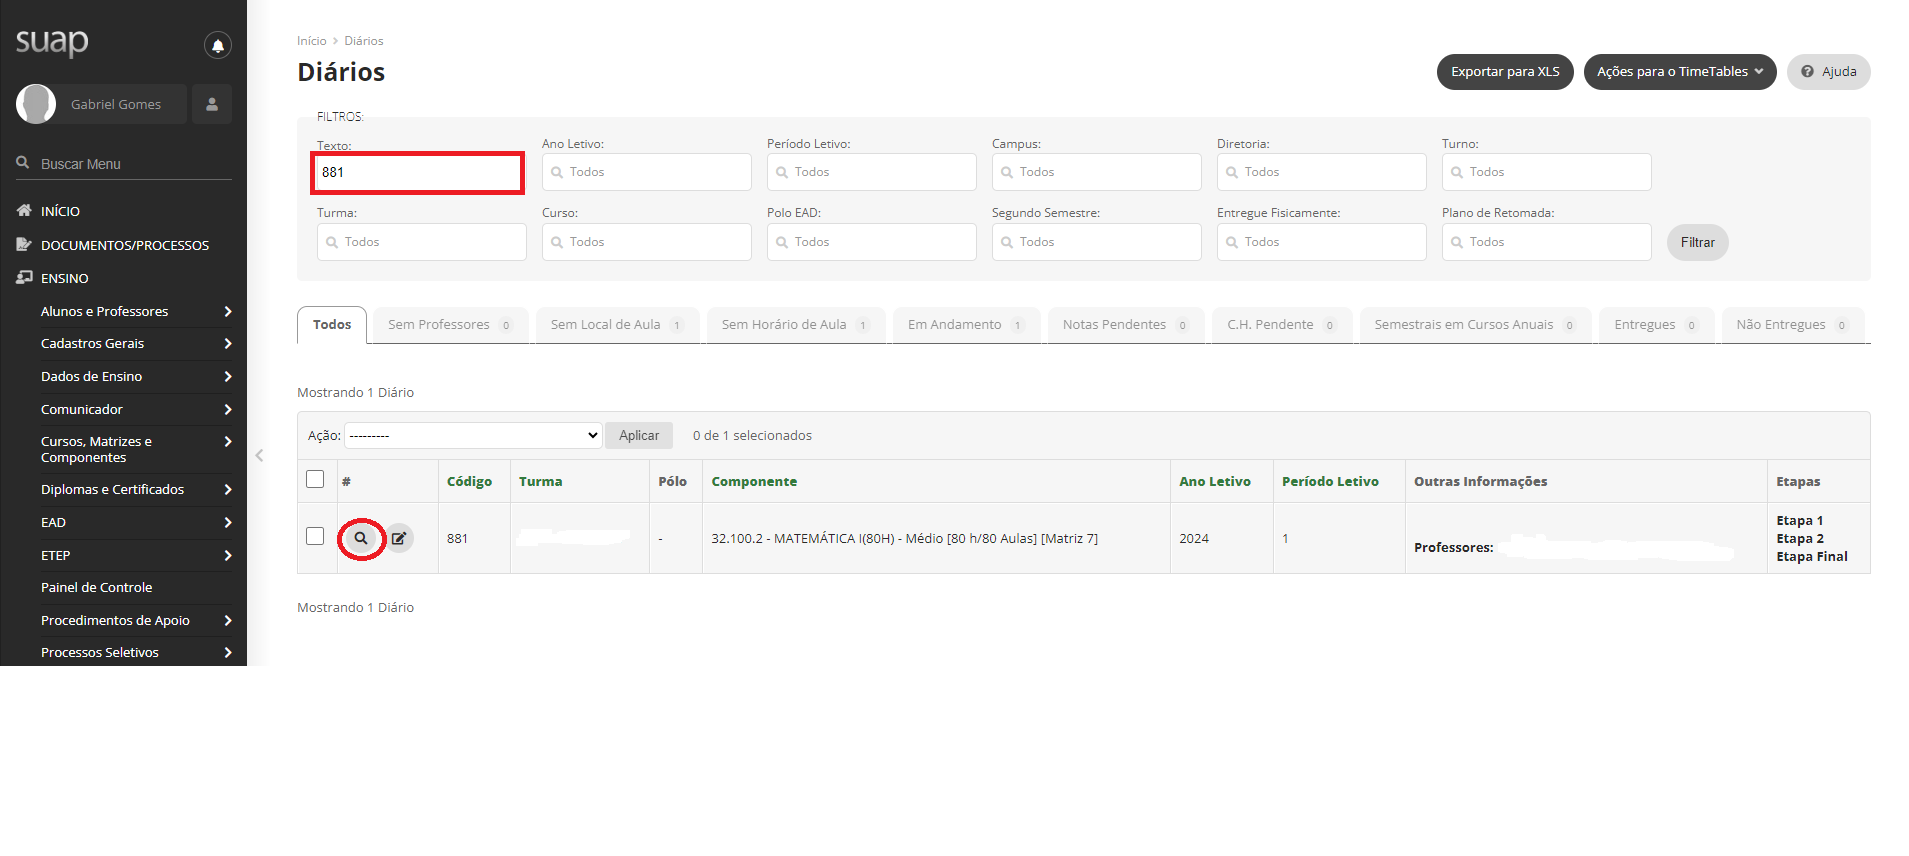Switch to Sem Horário de Aula tab
Viewport: 1909px width, 856px height.
point(796,325)
